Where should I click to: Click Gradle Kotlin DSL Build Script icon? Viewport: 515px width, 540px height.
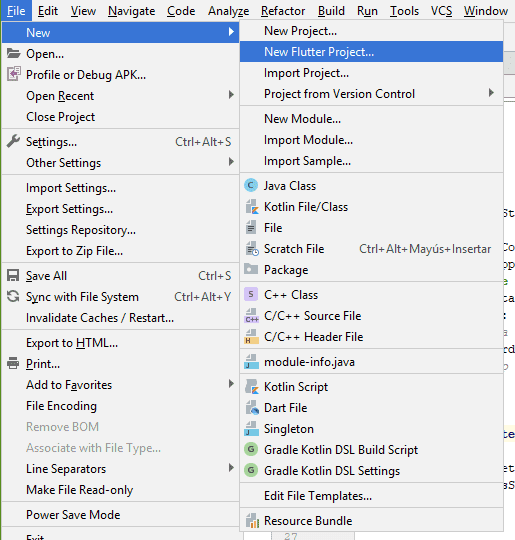[251, 449]
